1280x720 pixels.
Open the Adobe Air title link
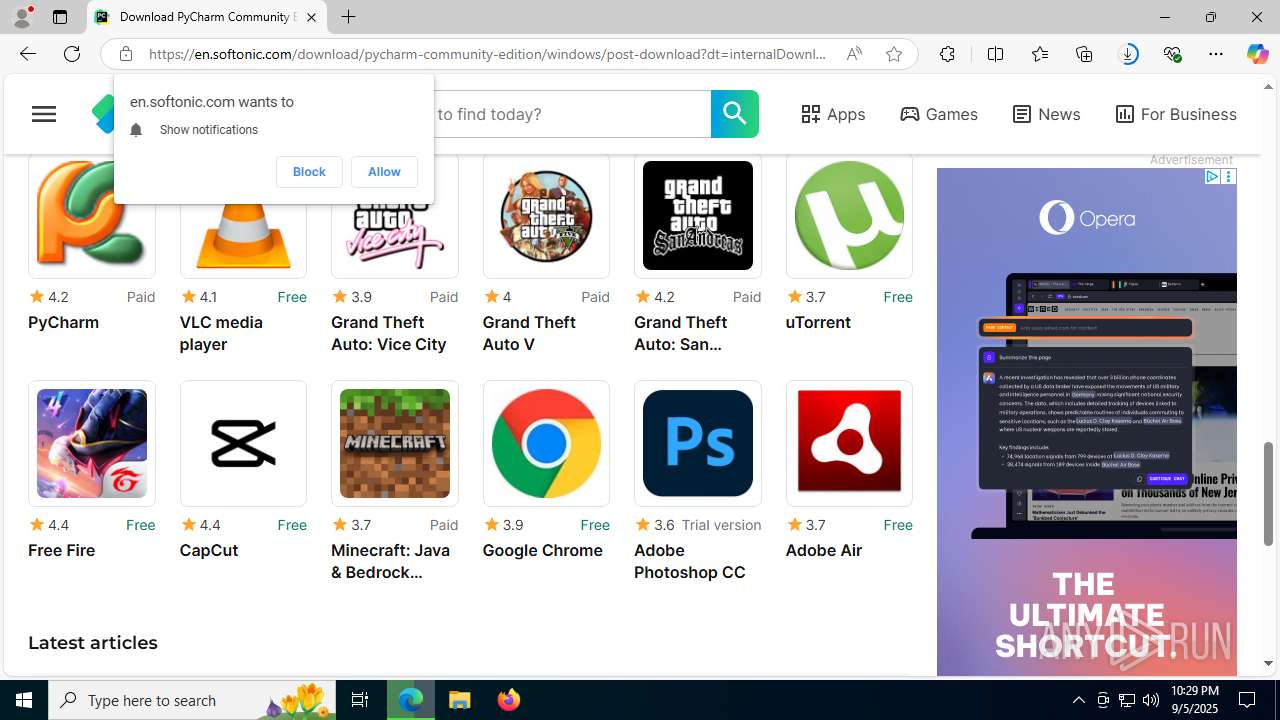coord(823,551)
